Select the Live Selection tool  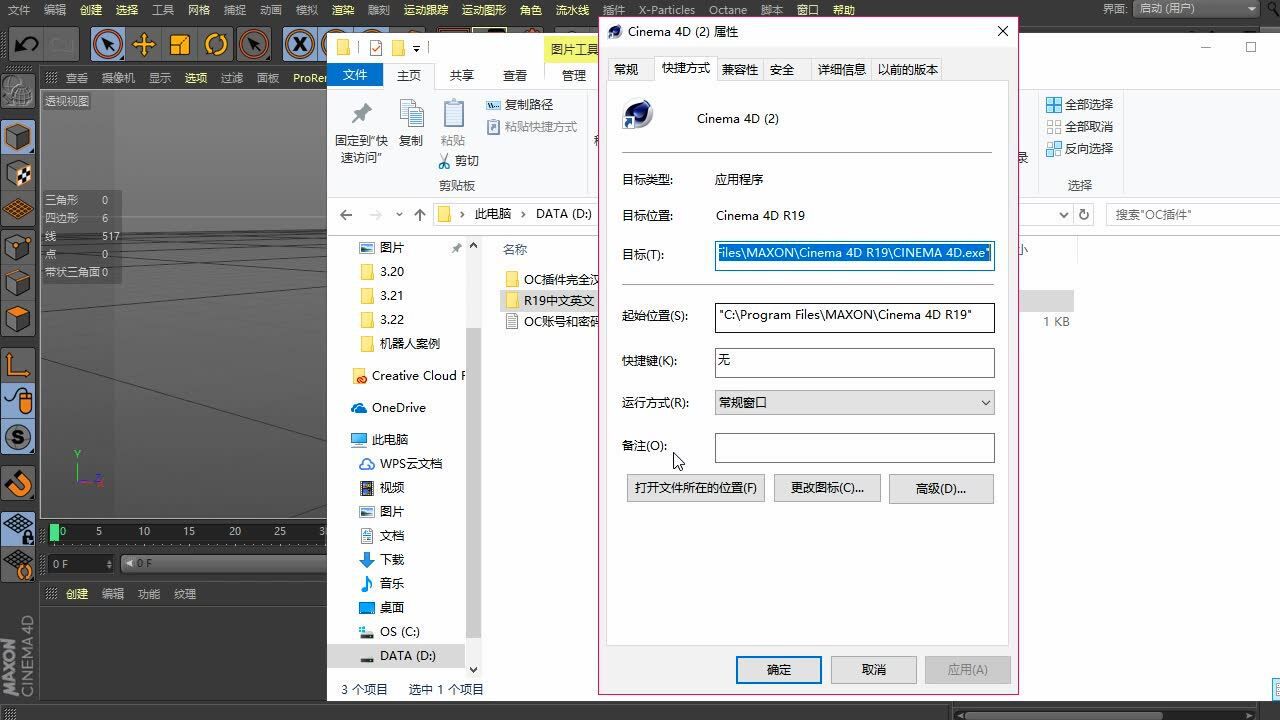point(107,44)
